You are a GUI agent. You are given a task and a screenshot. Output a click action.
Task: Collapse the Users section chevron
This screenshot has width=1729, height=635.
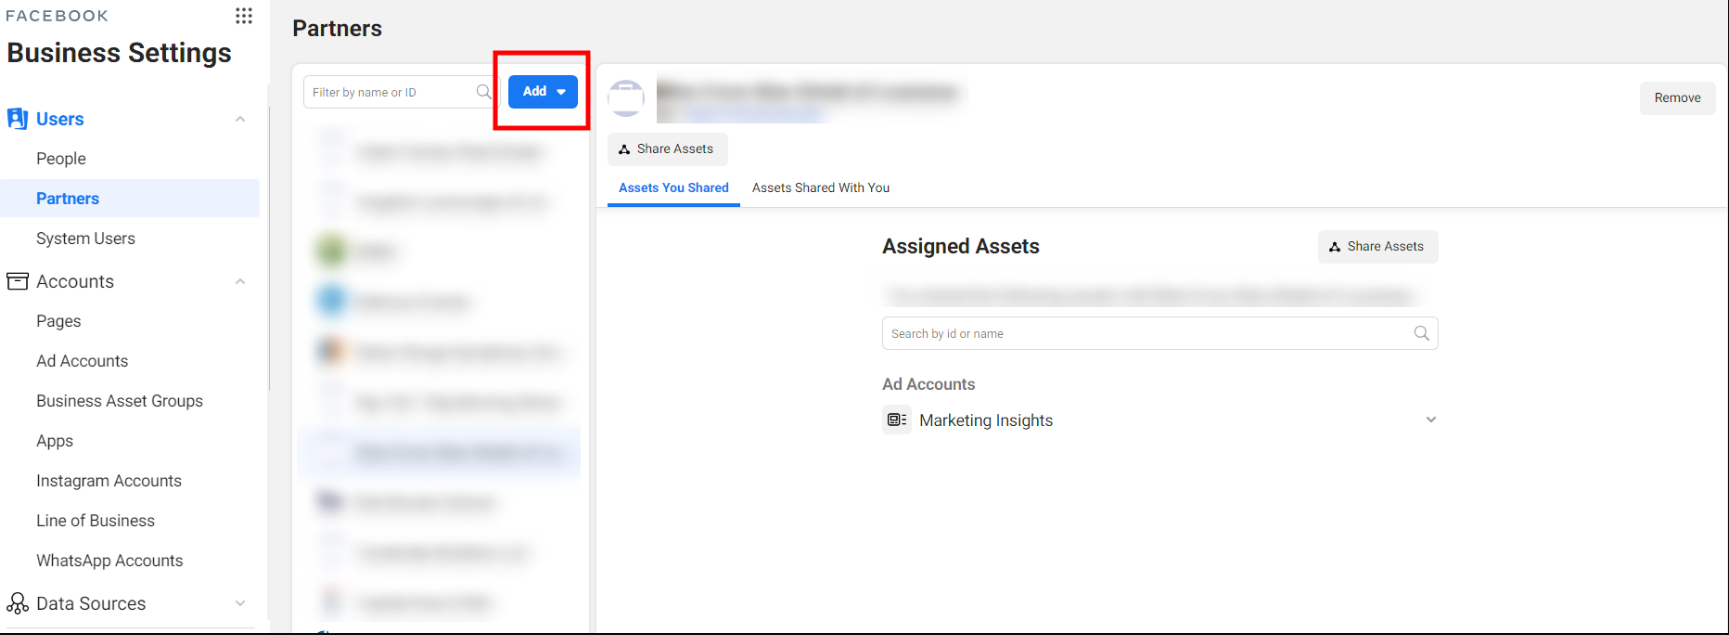240,119
